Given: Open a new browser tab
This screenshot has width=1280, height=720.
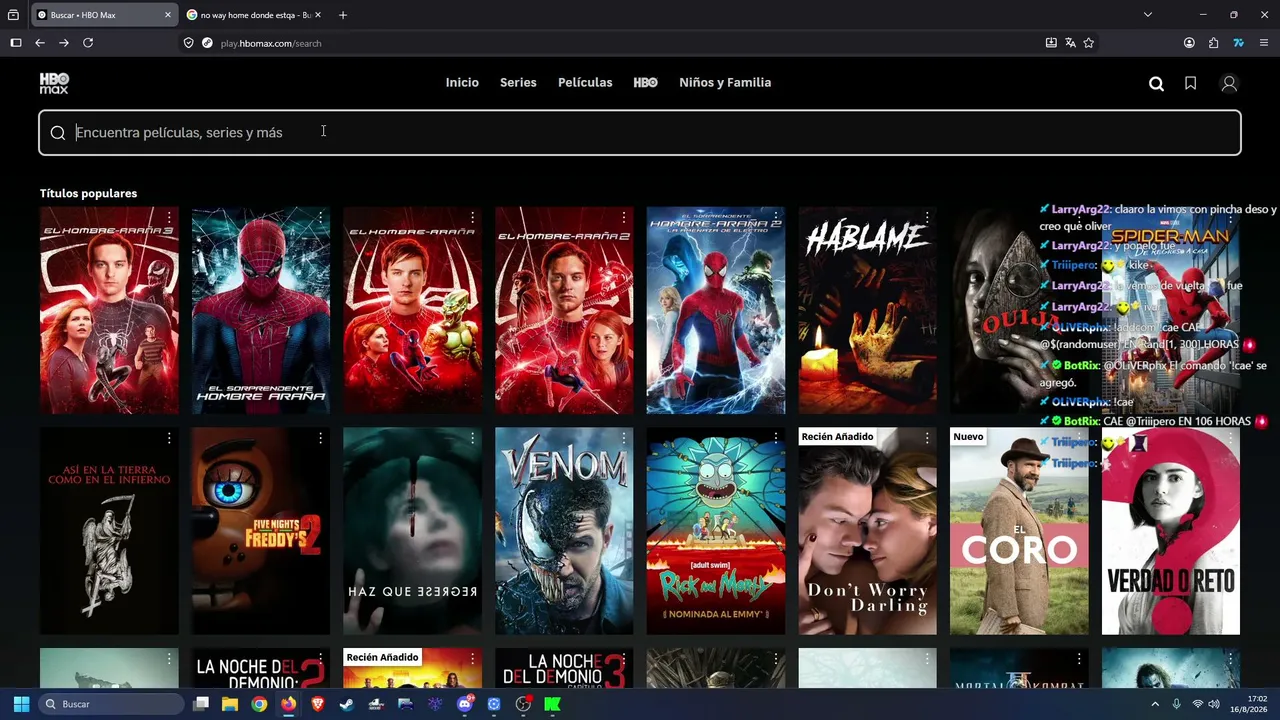Looking at the screenshot, I should coord(343,15).
